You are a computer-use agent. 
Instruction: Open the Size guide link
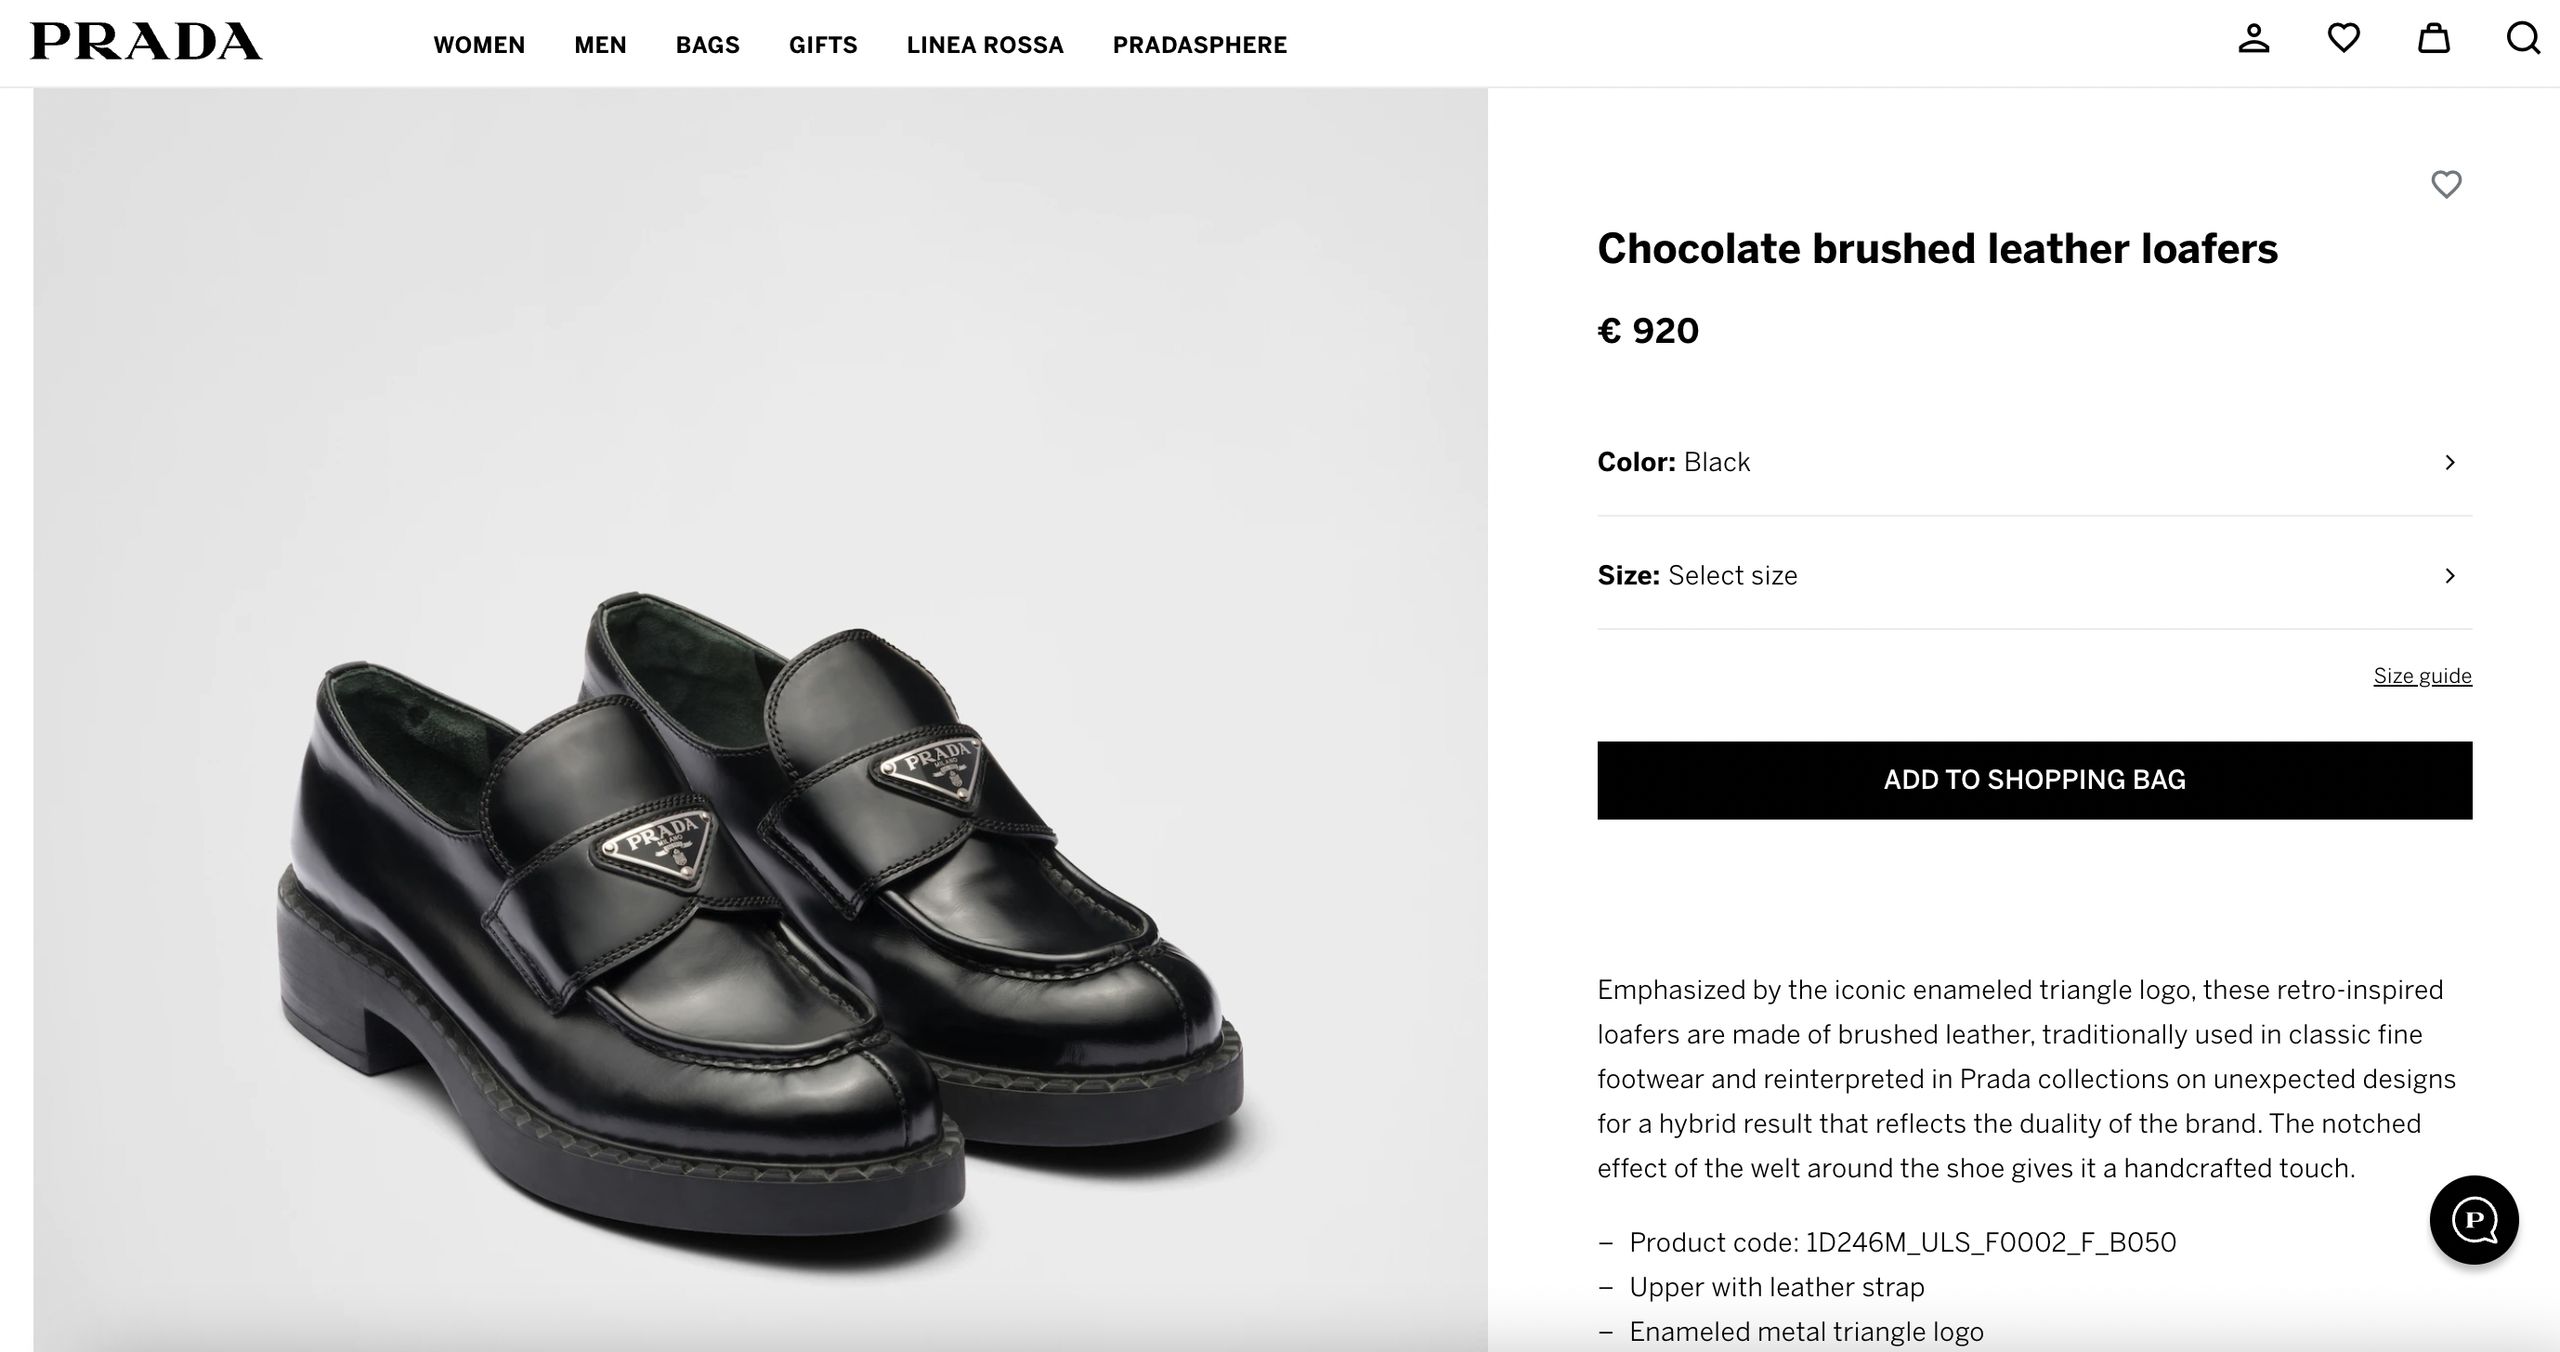coord(2422,676)
